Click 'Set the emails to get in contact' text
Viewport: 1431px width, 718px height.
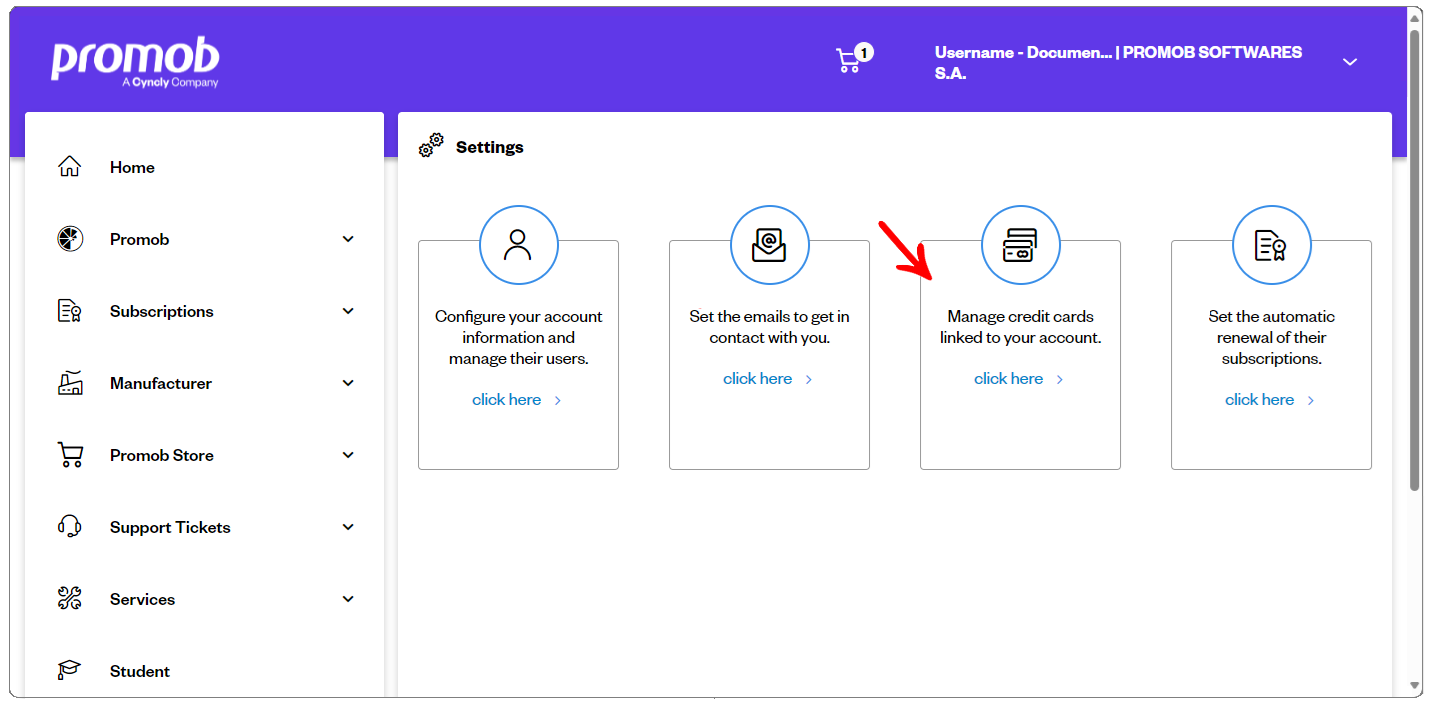click(769, 327)
